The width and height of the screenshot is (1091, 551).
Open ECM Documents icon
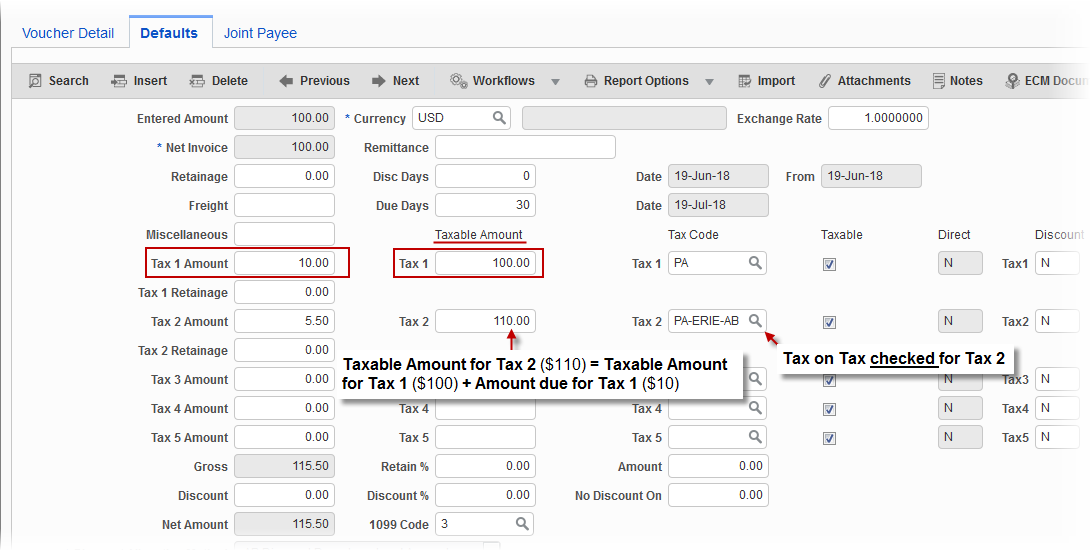1012,81
